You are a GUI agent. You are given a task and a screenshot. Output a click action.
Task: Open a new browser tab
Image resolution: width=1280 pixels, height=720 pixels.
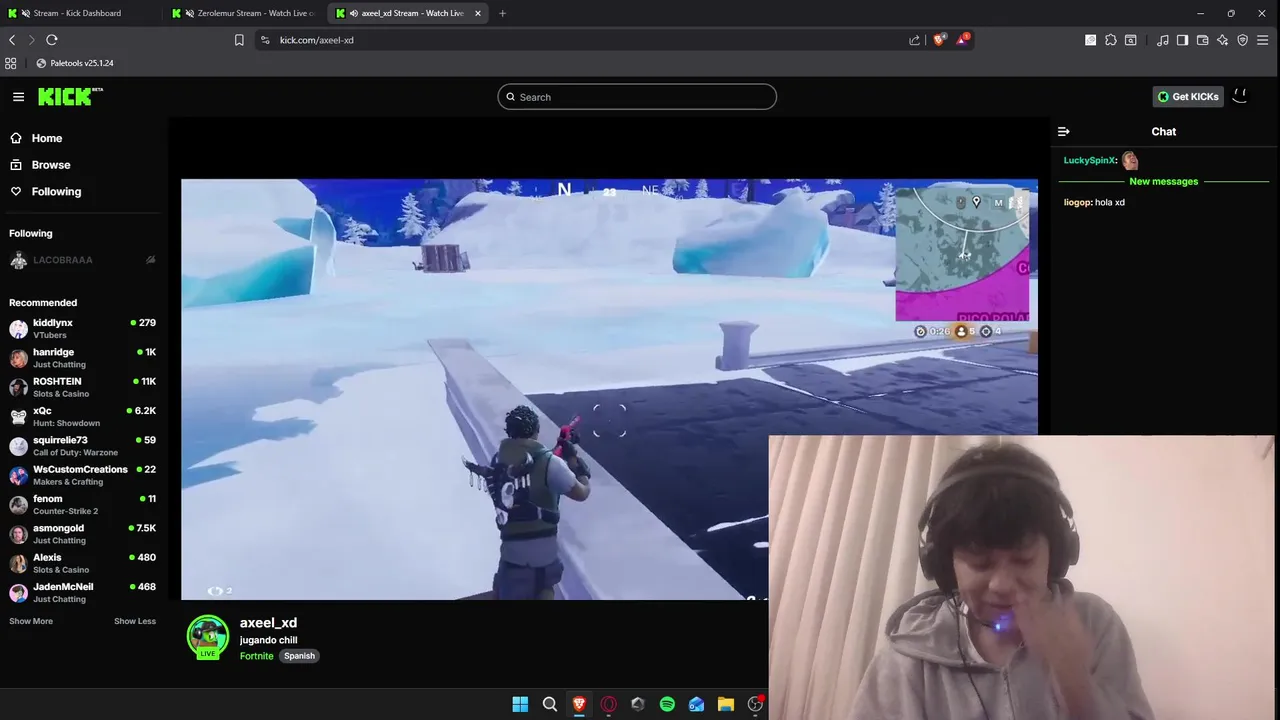(x=502, y=13)
